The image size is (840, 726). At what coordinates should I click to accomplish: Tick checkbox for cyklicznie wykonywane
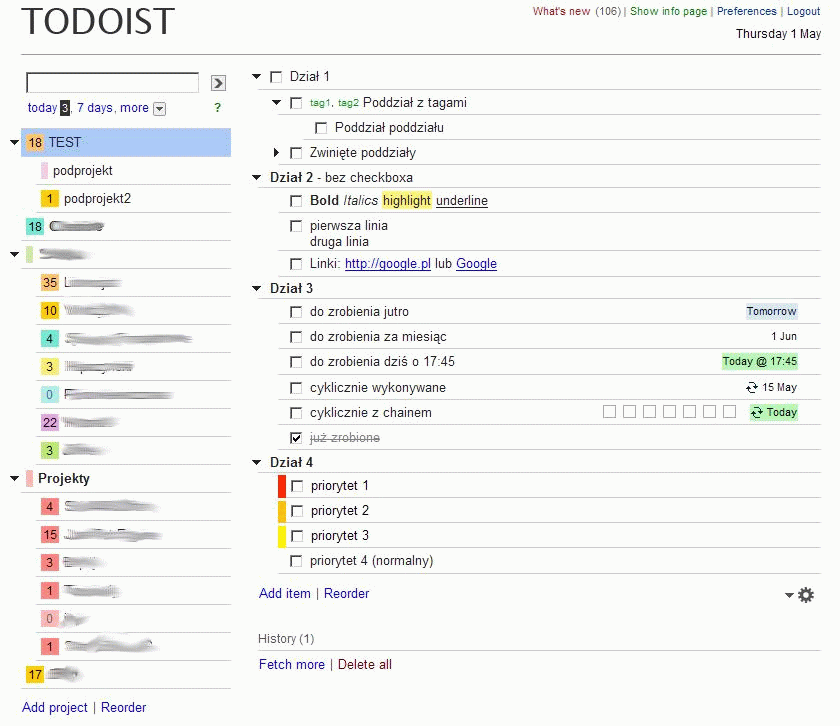pos(296,388)
